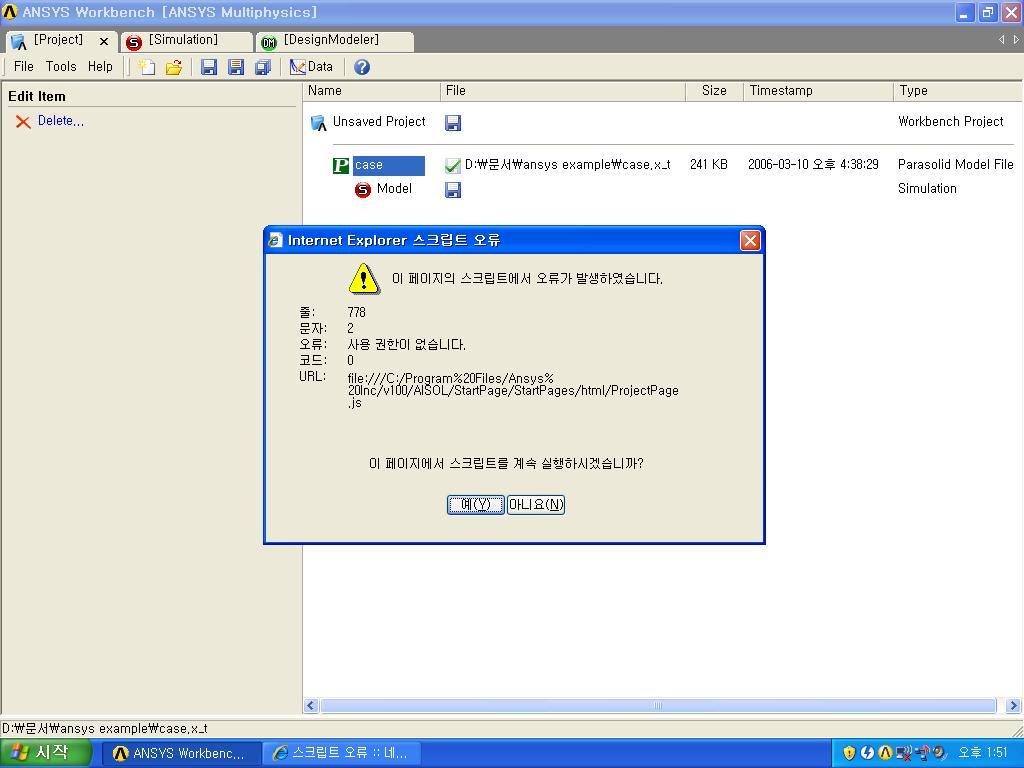Open the Data toolbar item
Image resolution: width=1024 pixels, height=768 pixels.
[312, 67]
